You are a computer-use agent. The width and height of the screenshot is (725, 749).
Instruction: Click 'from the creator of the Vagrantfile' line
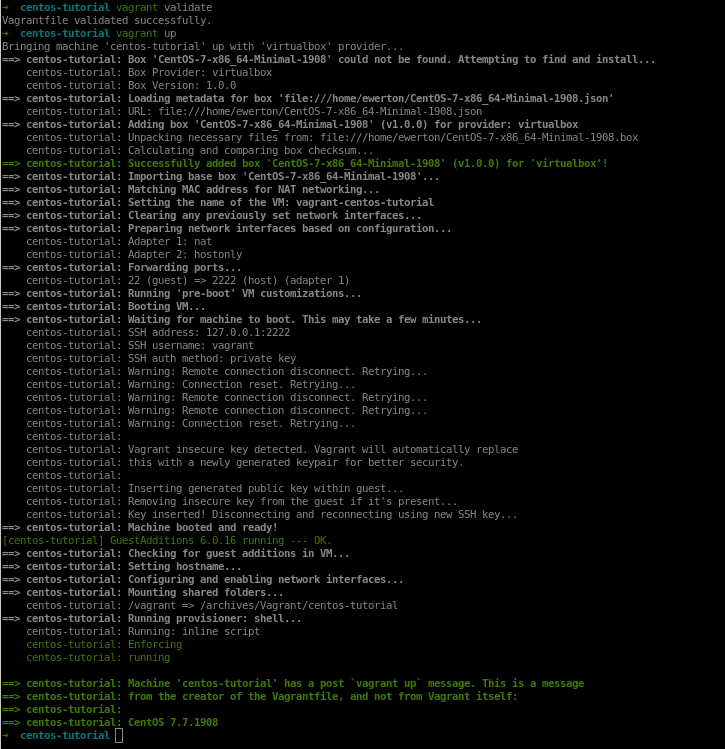pos(260,696)
